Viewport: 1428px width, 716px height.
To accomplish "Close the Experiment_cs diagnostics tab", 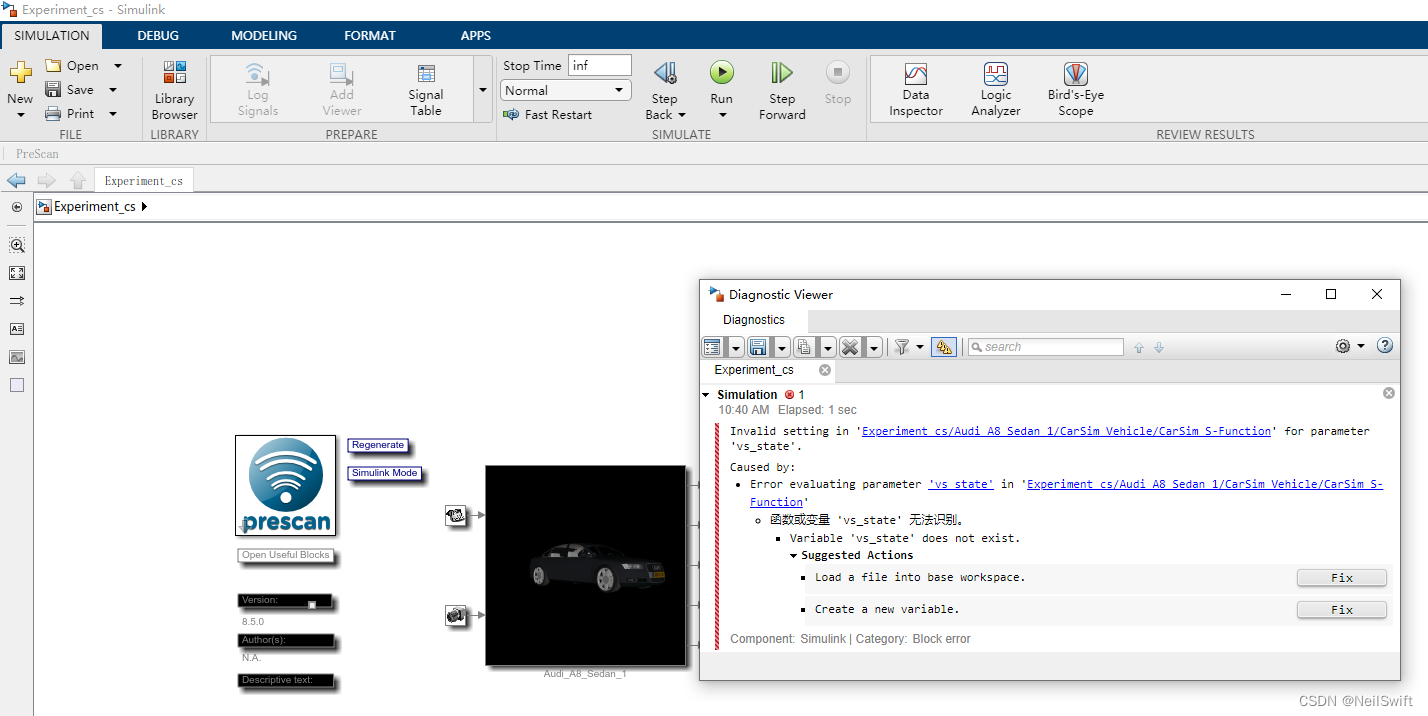I will tap(825, 370).
